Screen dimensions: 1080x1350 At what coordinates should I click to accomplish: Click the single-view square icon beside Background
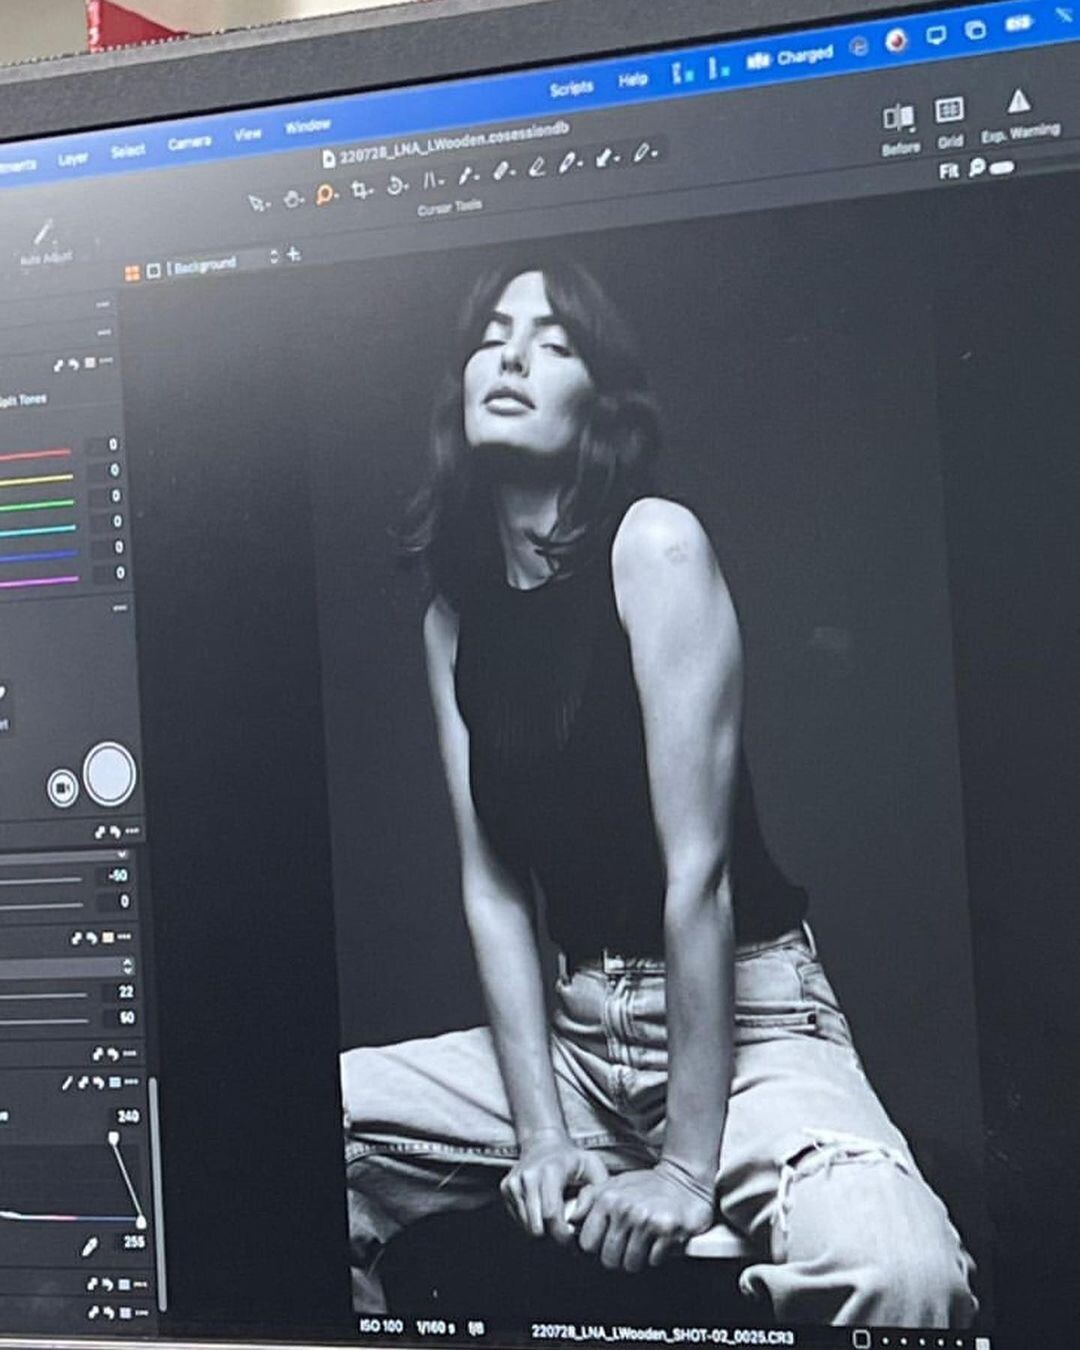click(153, 270)
